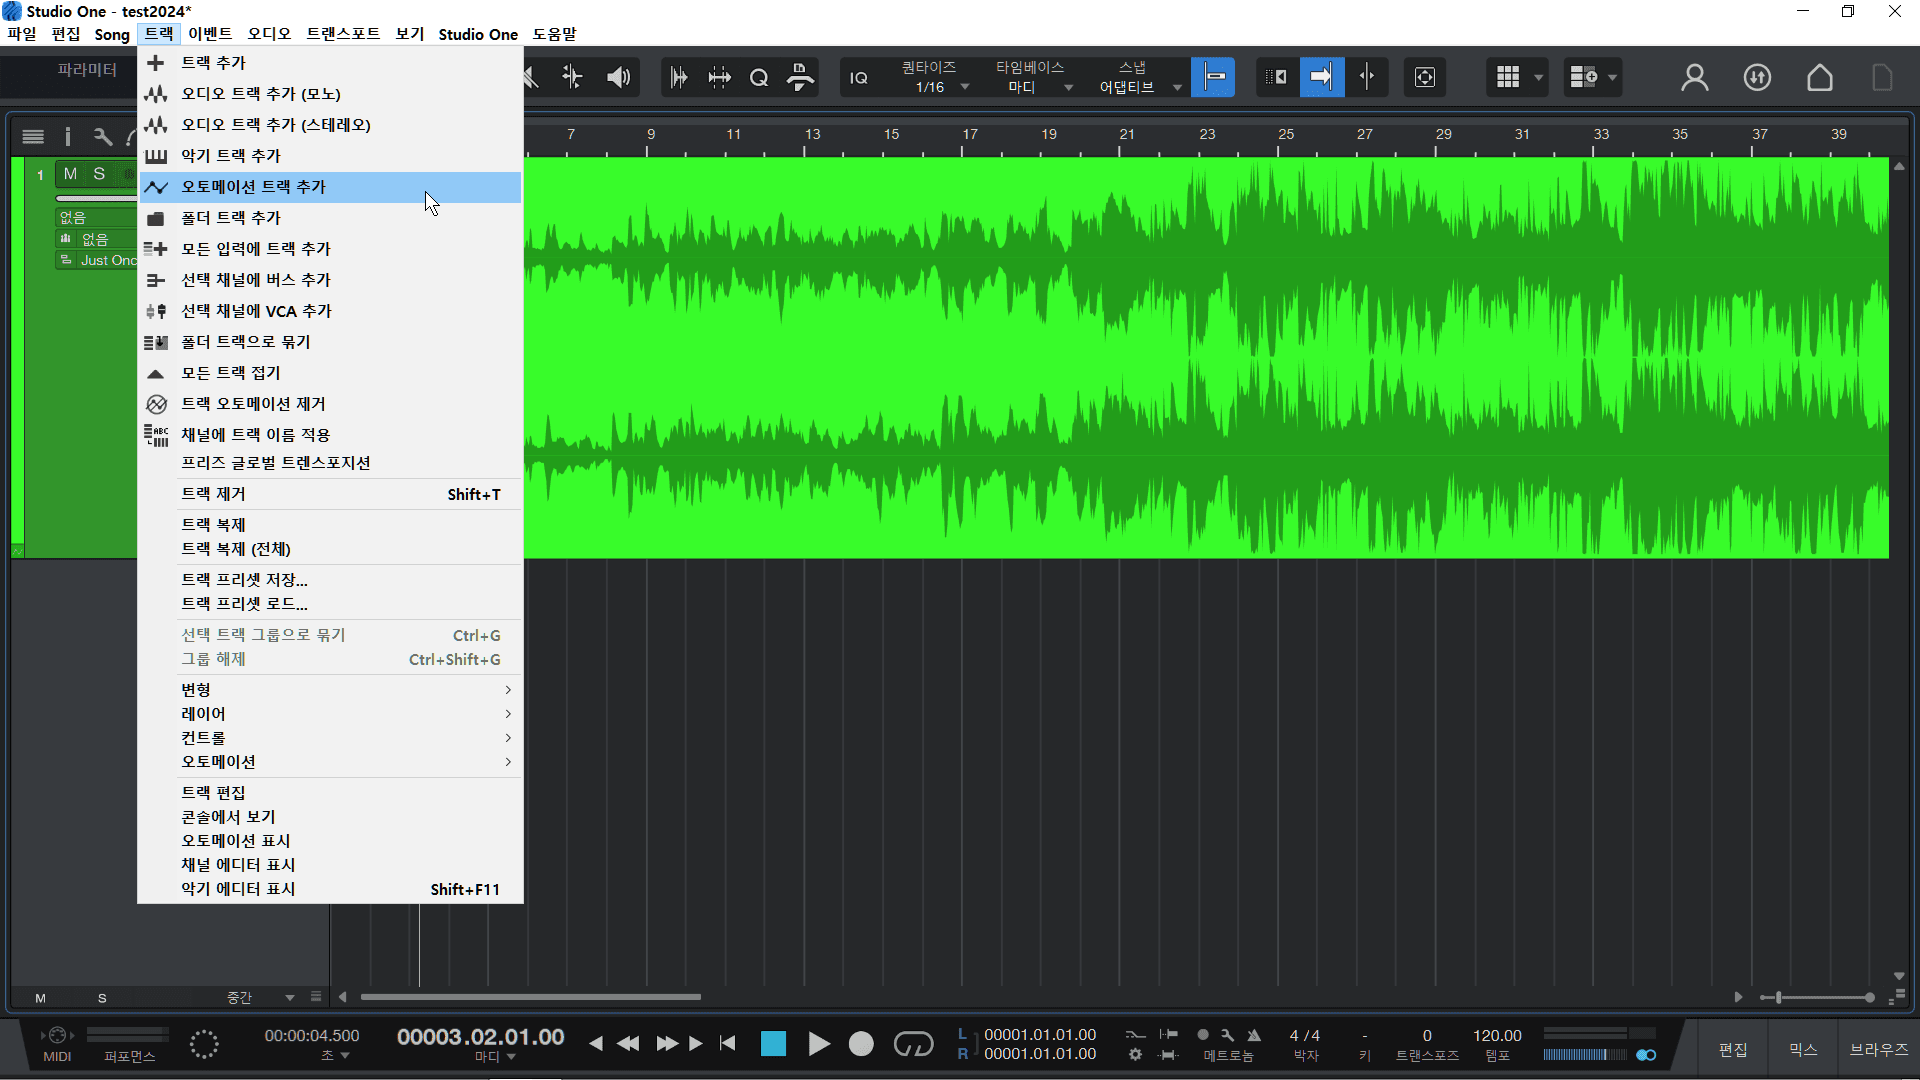1920x1080 pixels.
Task: Click the user profile icon at top right
Action: [x=1695, y=77]
